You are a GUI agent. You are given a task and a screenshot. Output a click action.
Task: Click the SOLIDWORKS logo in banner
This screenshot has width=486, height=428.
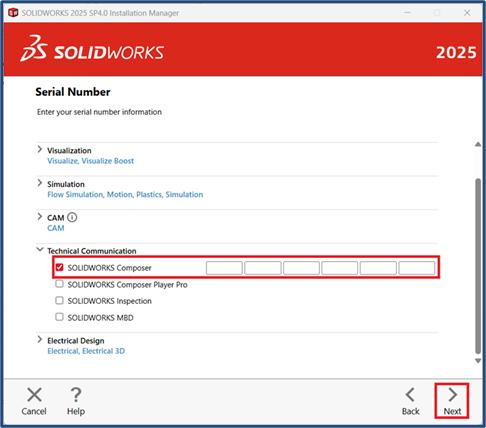tap(92, 49)
